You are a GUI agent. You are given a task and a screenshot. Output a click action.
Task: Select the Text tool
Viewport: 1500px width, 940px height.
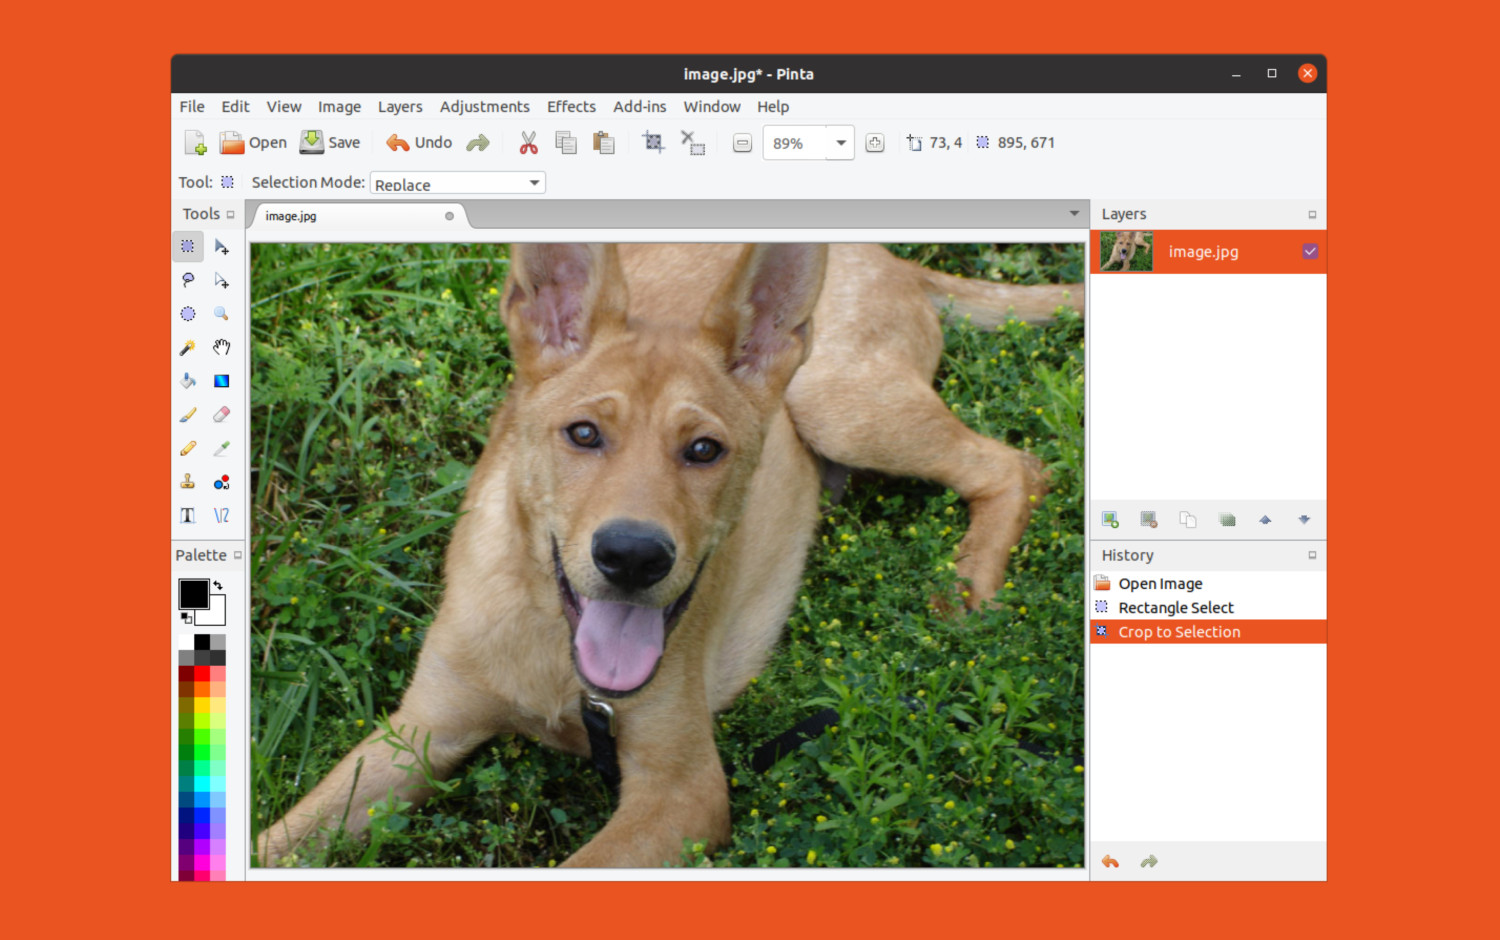(188, 515)
